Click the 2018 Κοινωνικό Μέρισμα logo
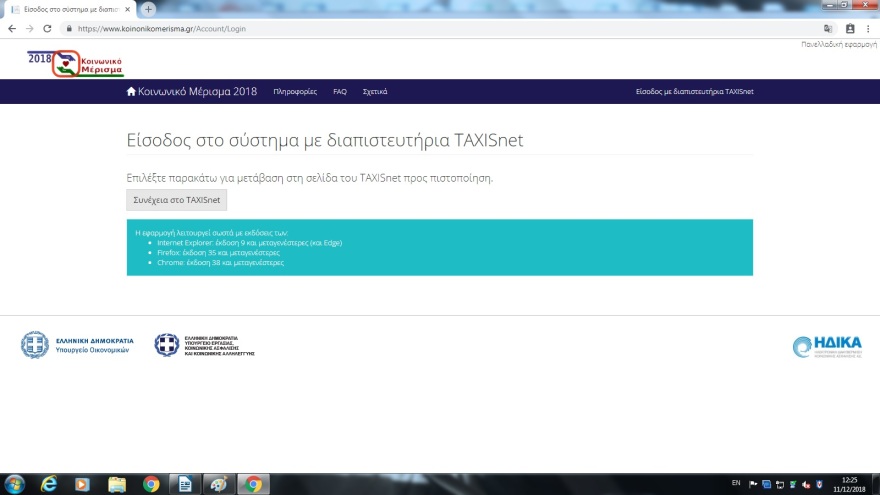Image resolution: width=880 pixels, height=495 pixels. point(76,62)
